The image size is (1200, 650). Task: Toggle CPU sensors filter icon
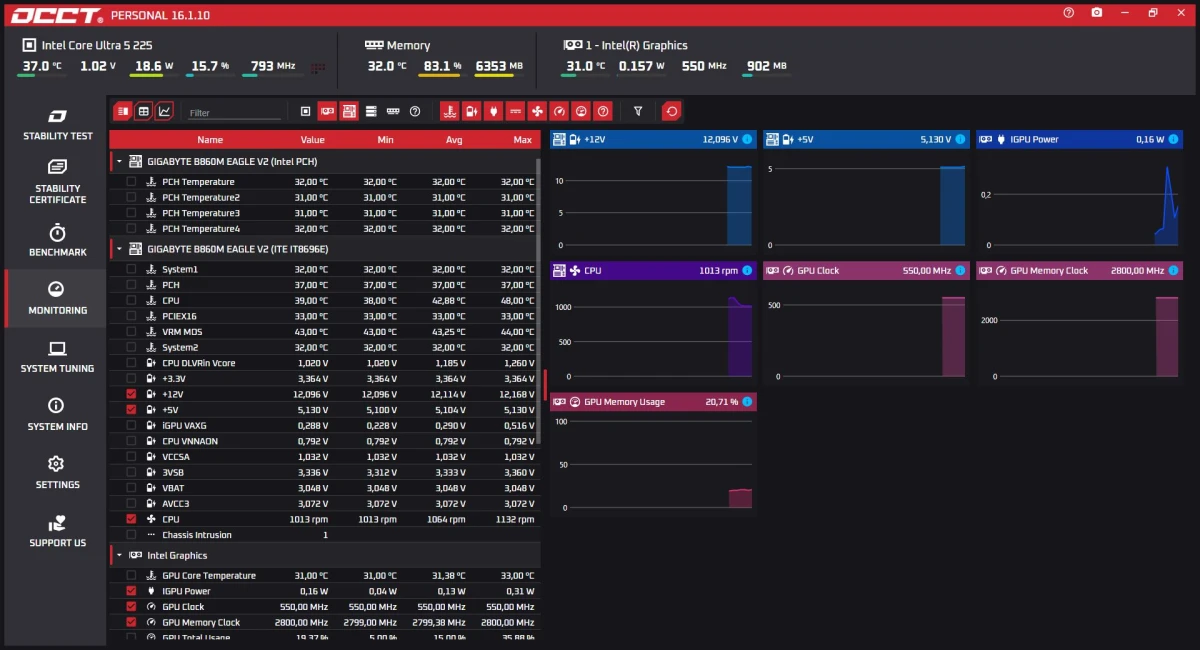tap(305, 111)
